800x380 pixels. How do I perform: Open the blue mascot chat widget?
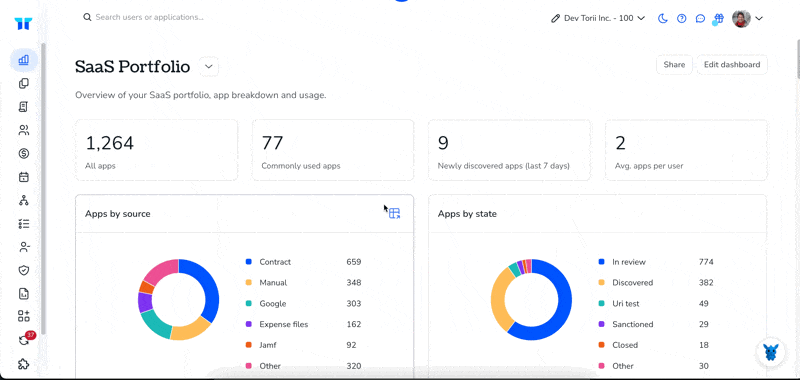(x=771, y=352)
